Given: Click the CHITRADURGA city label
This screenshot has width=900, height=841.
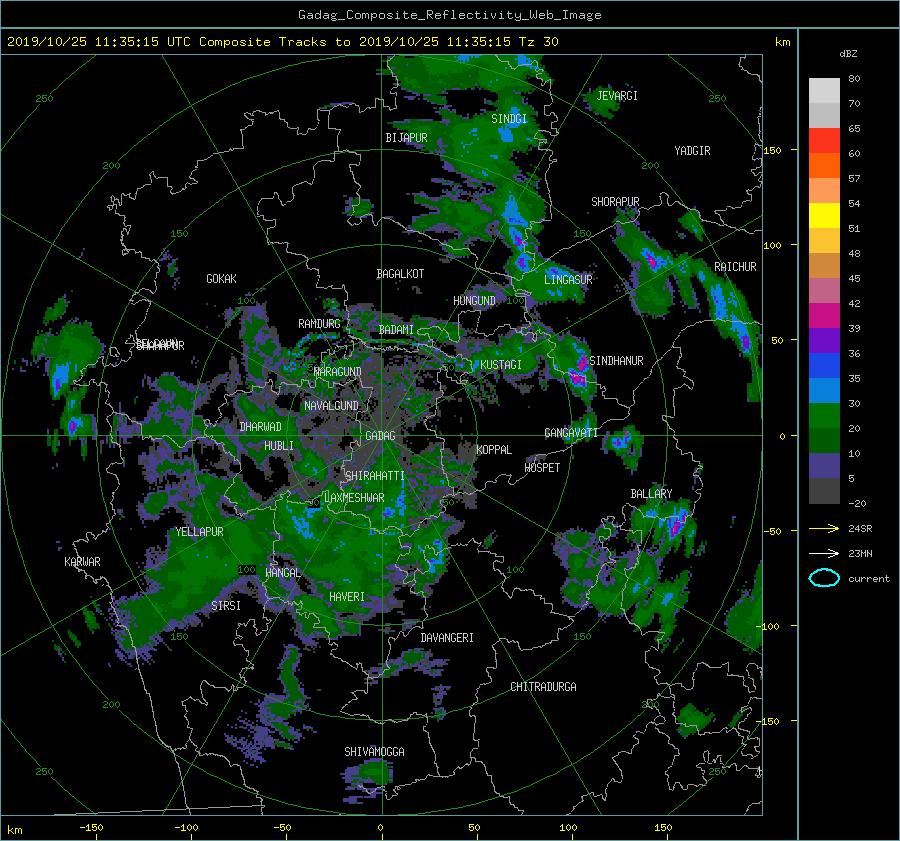Looking at the screenshot, I should coord(543,687).
